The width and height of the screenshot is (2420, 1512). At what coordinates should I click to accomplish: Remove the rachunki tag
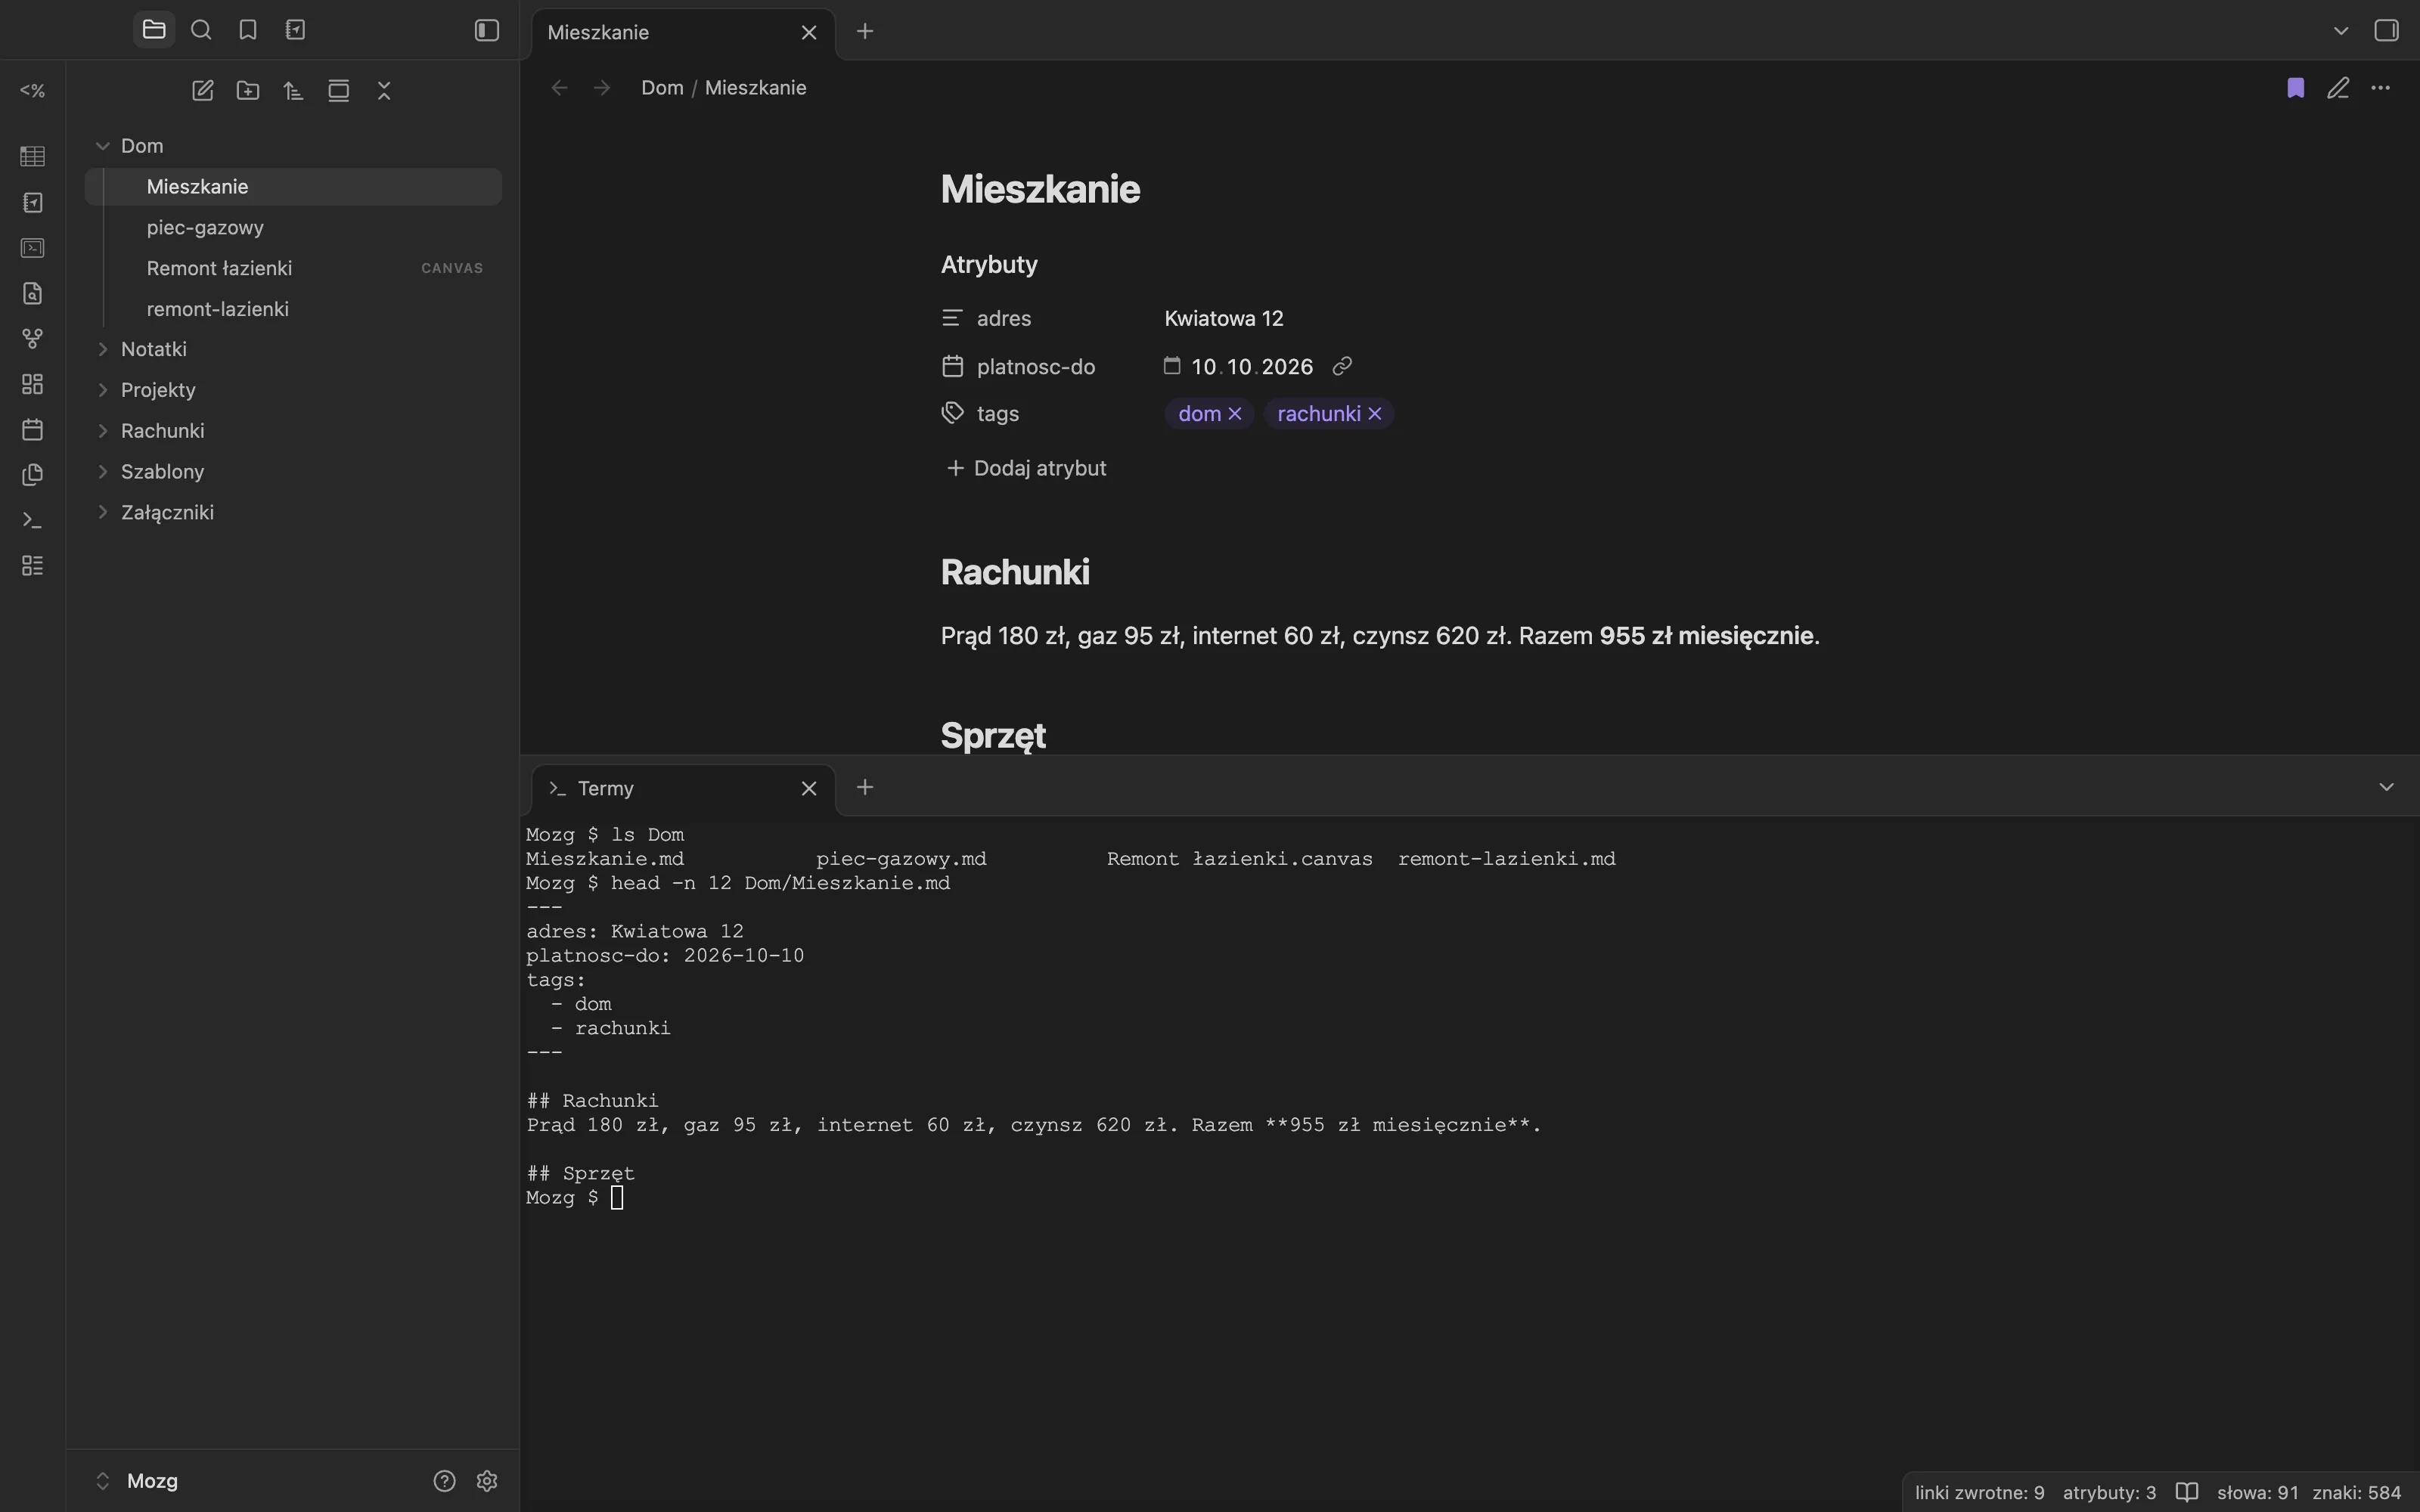1375,413
